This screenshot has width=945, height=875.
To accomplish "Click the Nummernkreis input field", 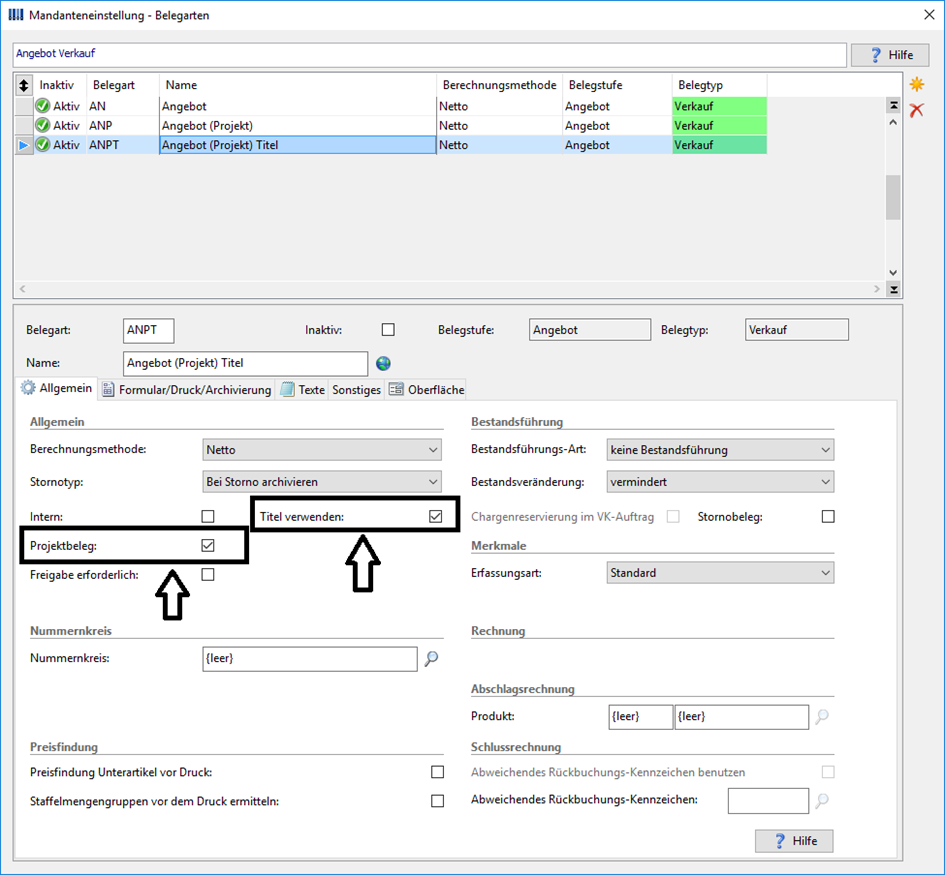I will point(310,659).
